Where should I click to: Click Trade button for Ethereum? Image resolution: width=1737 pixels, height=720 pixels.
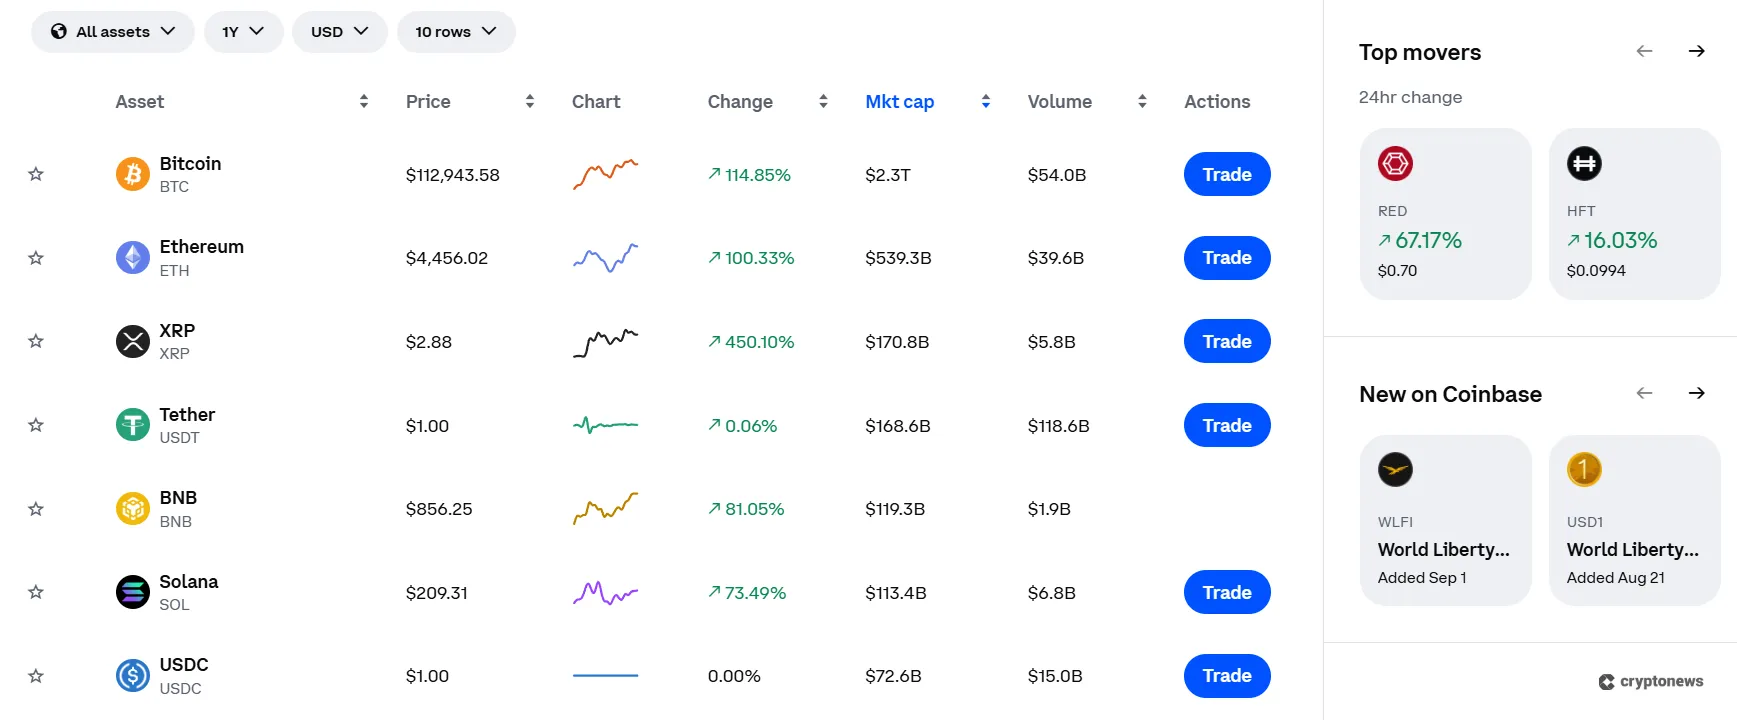[x=1227, y=258]
